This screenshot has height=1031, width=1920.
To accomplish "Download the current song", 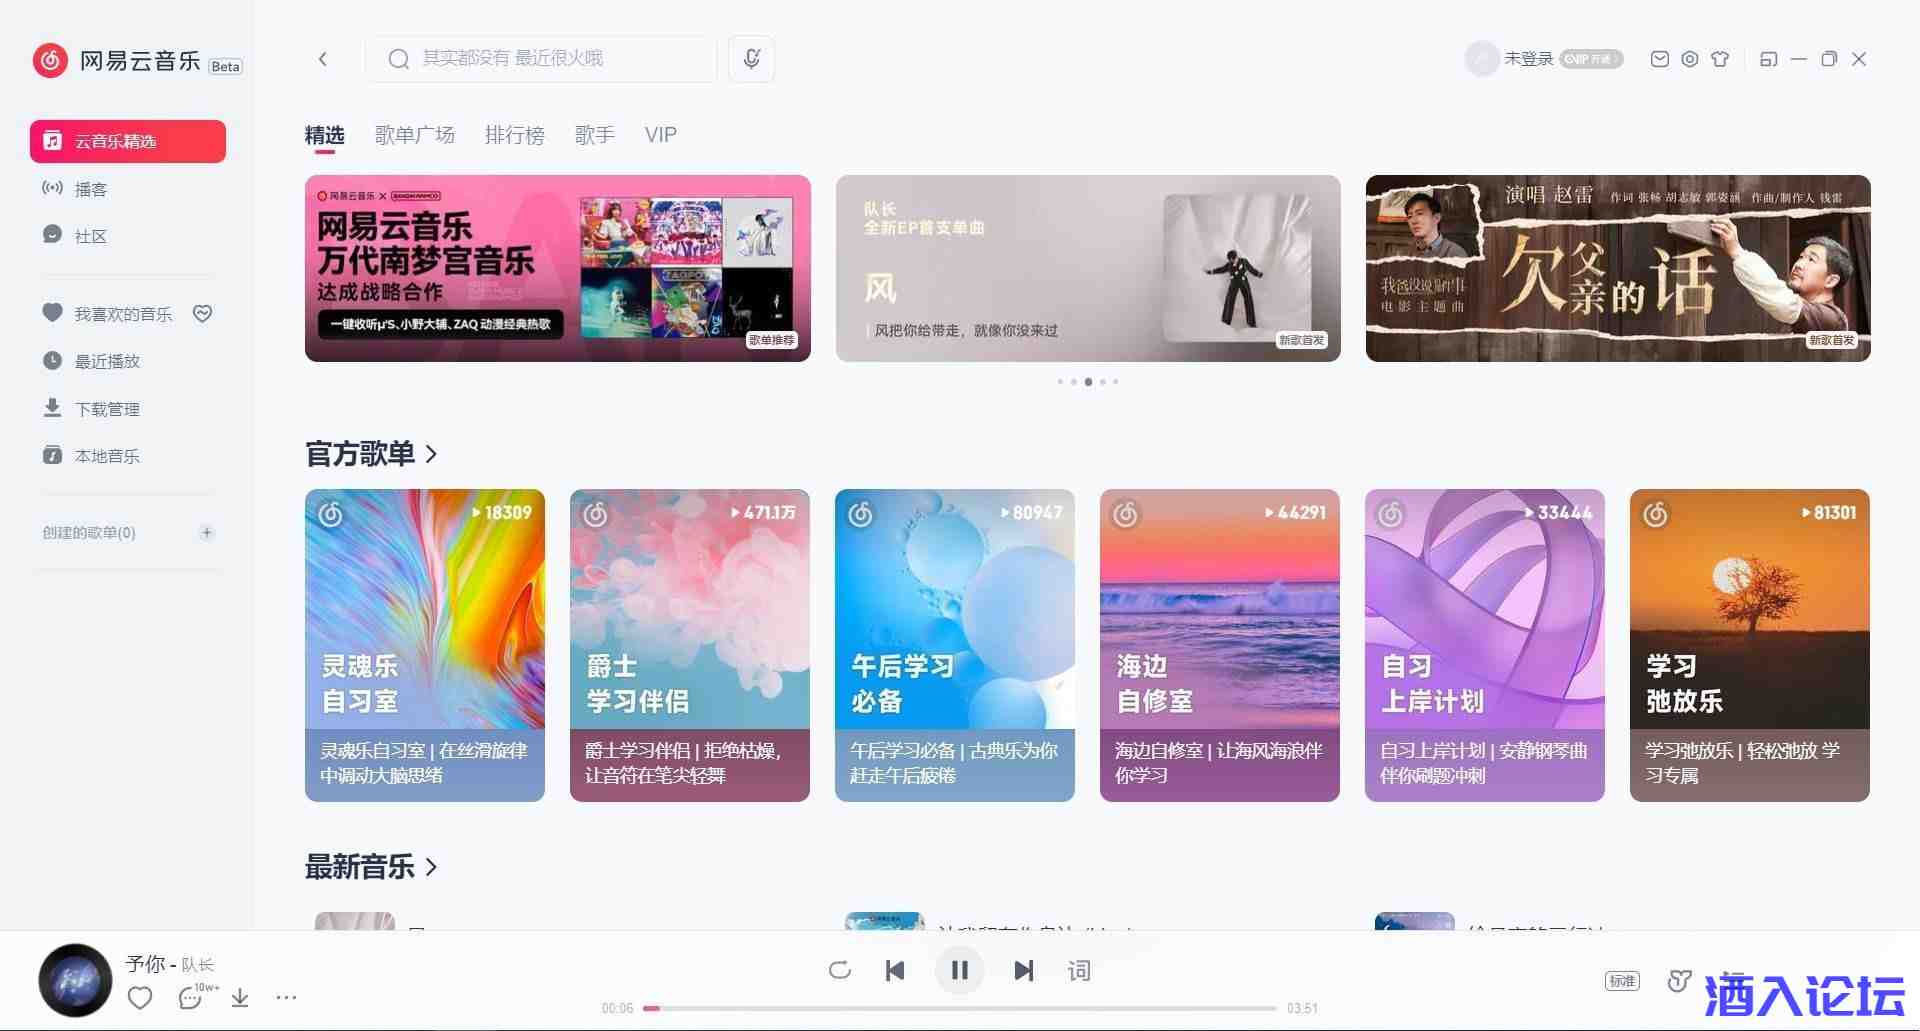I will [240, 998].
